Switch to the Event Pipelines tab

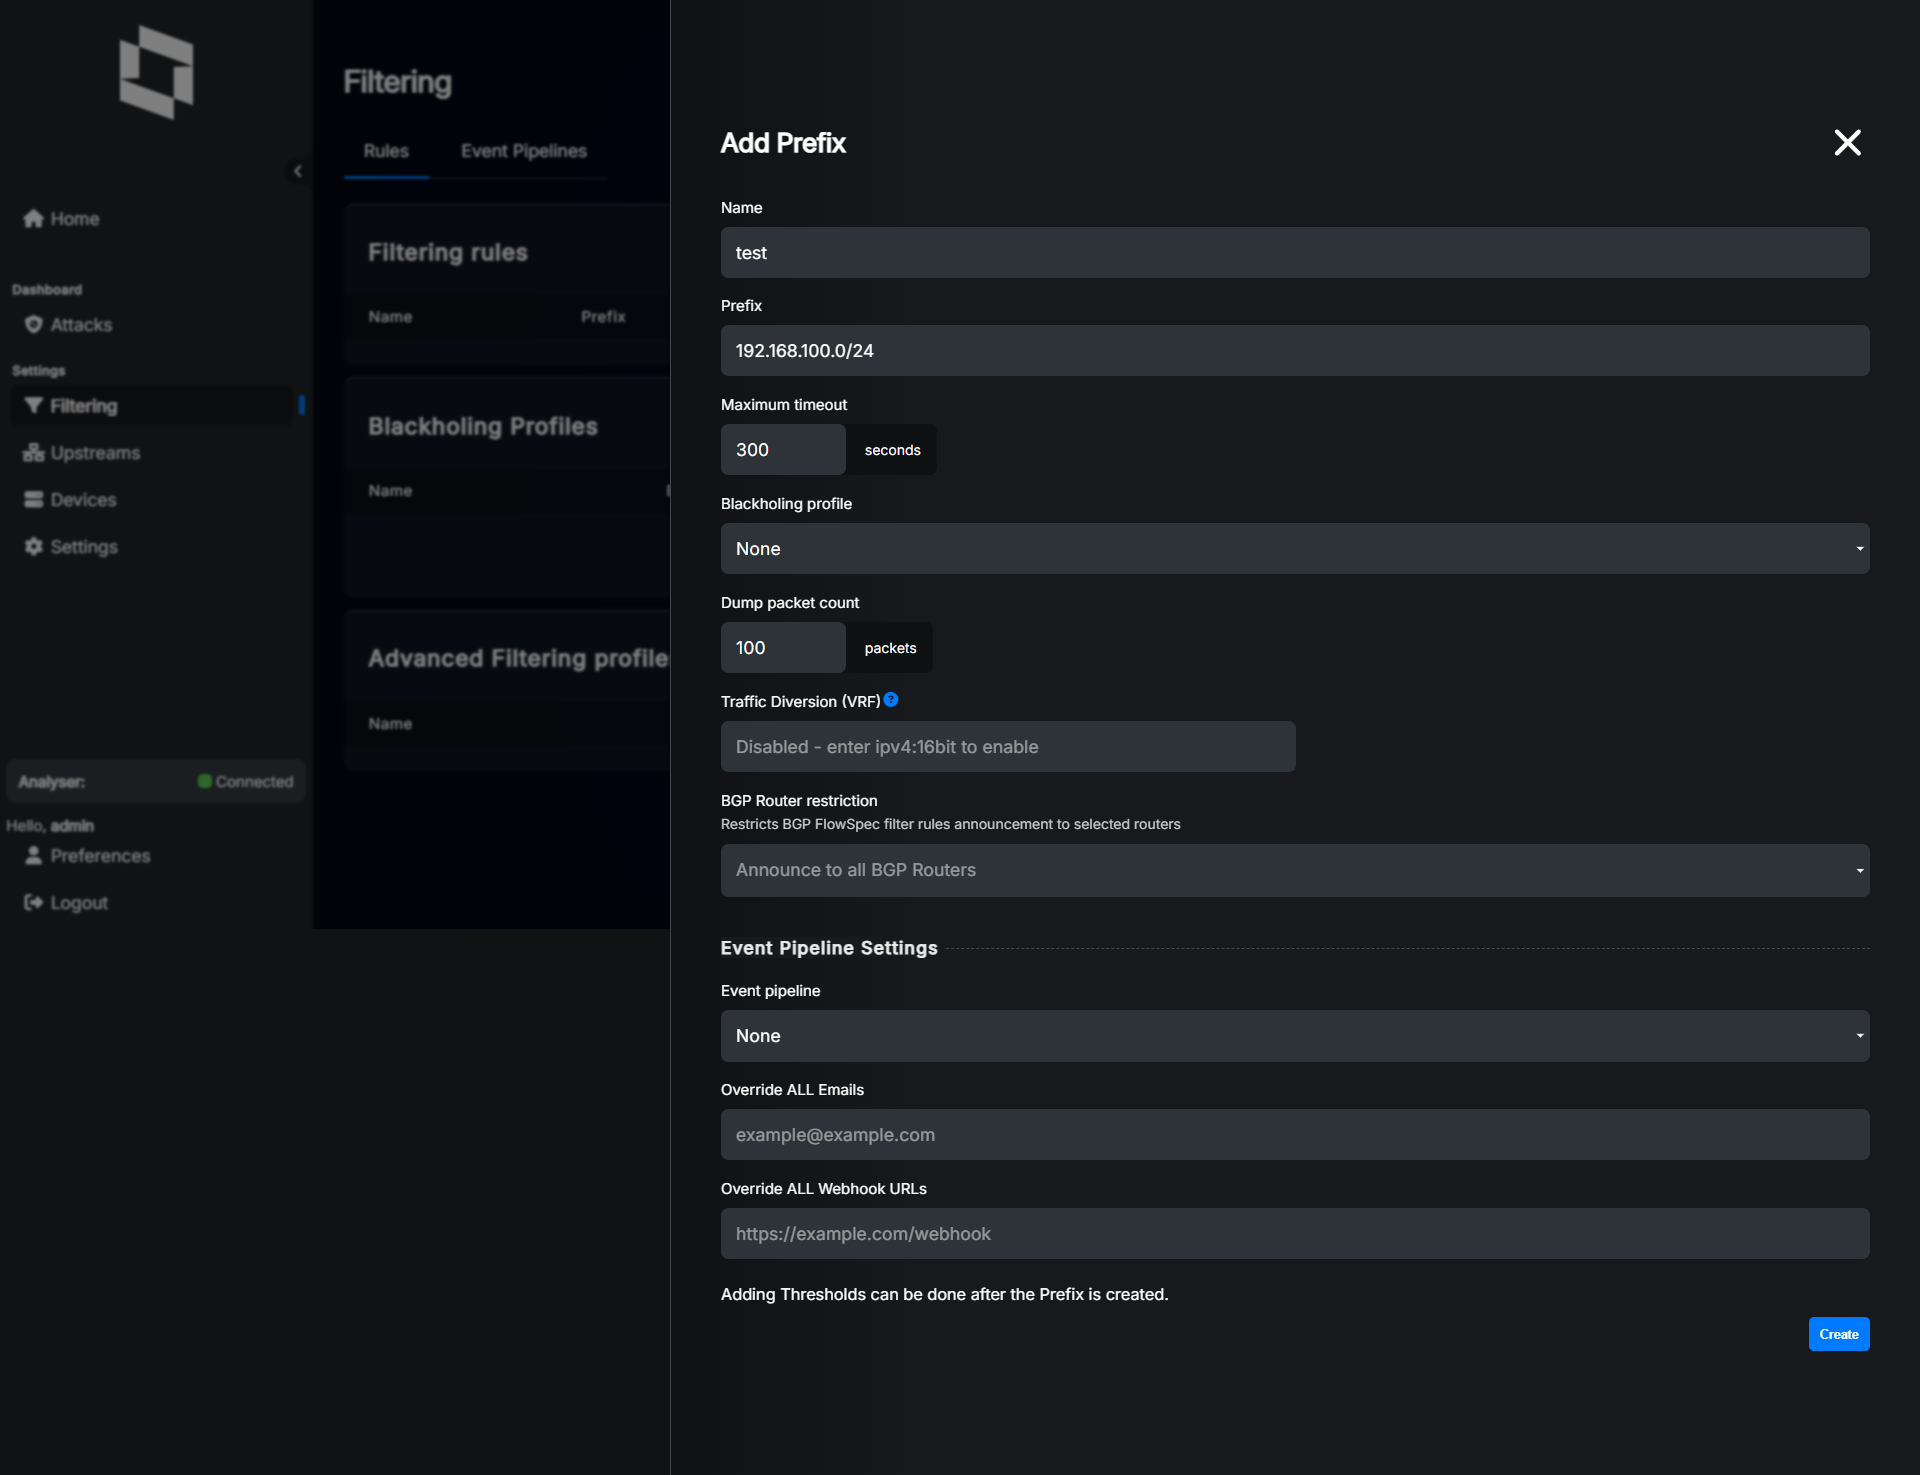[x=523, y=151]
